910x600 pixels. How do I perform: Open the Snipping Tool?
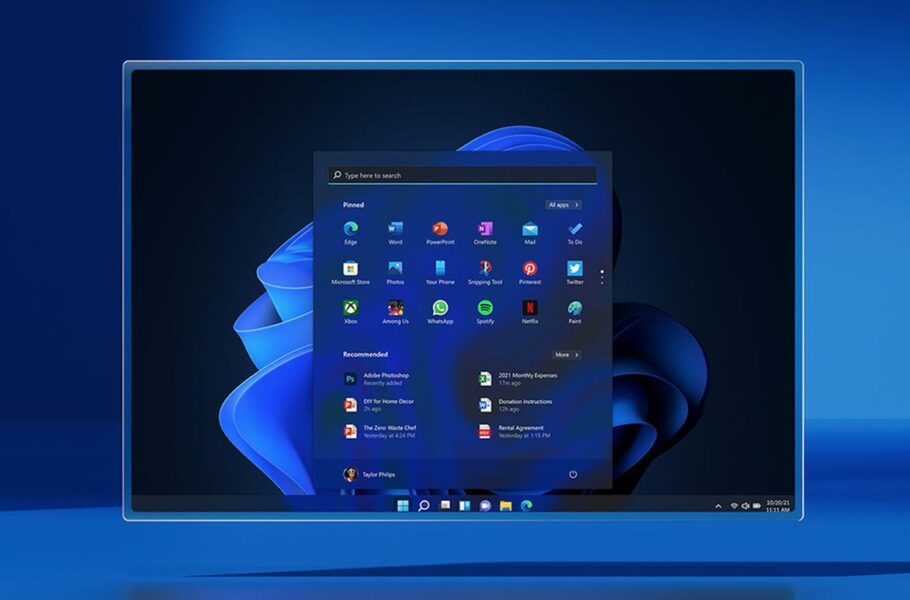485,273
